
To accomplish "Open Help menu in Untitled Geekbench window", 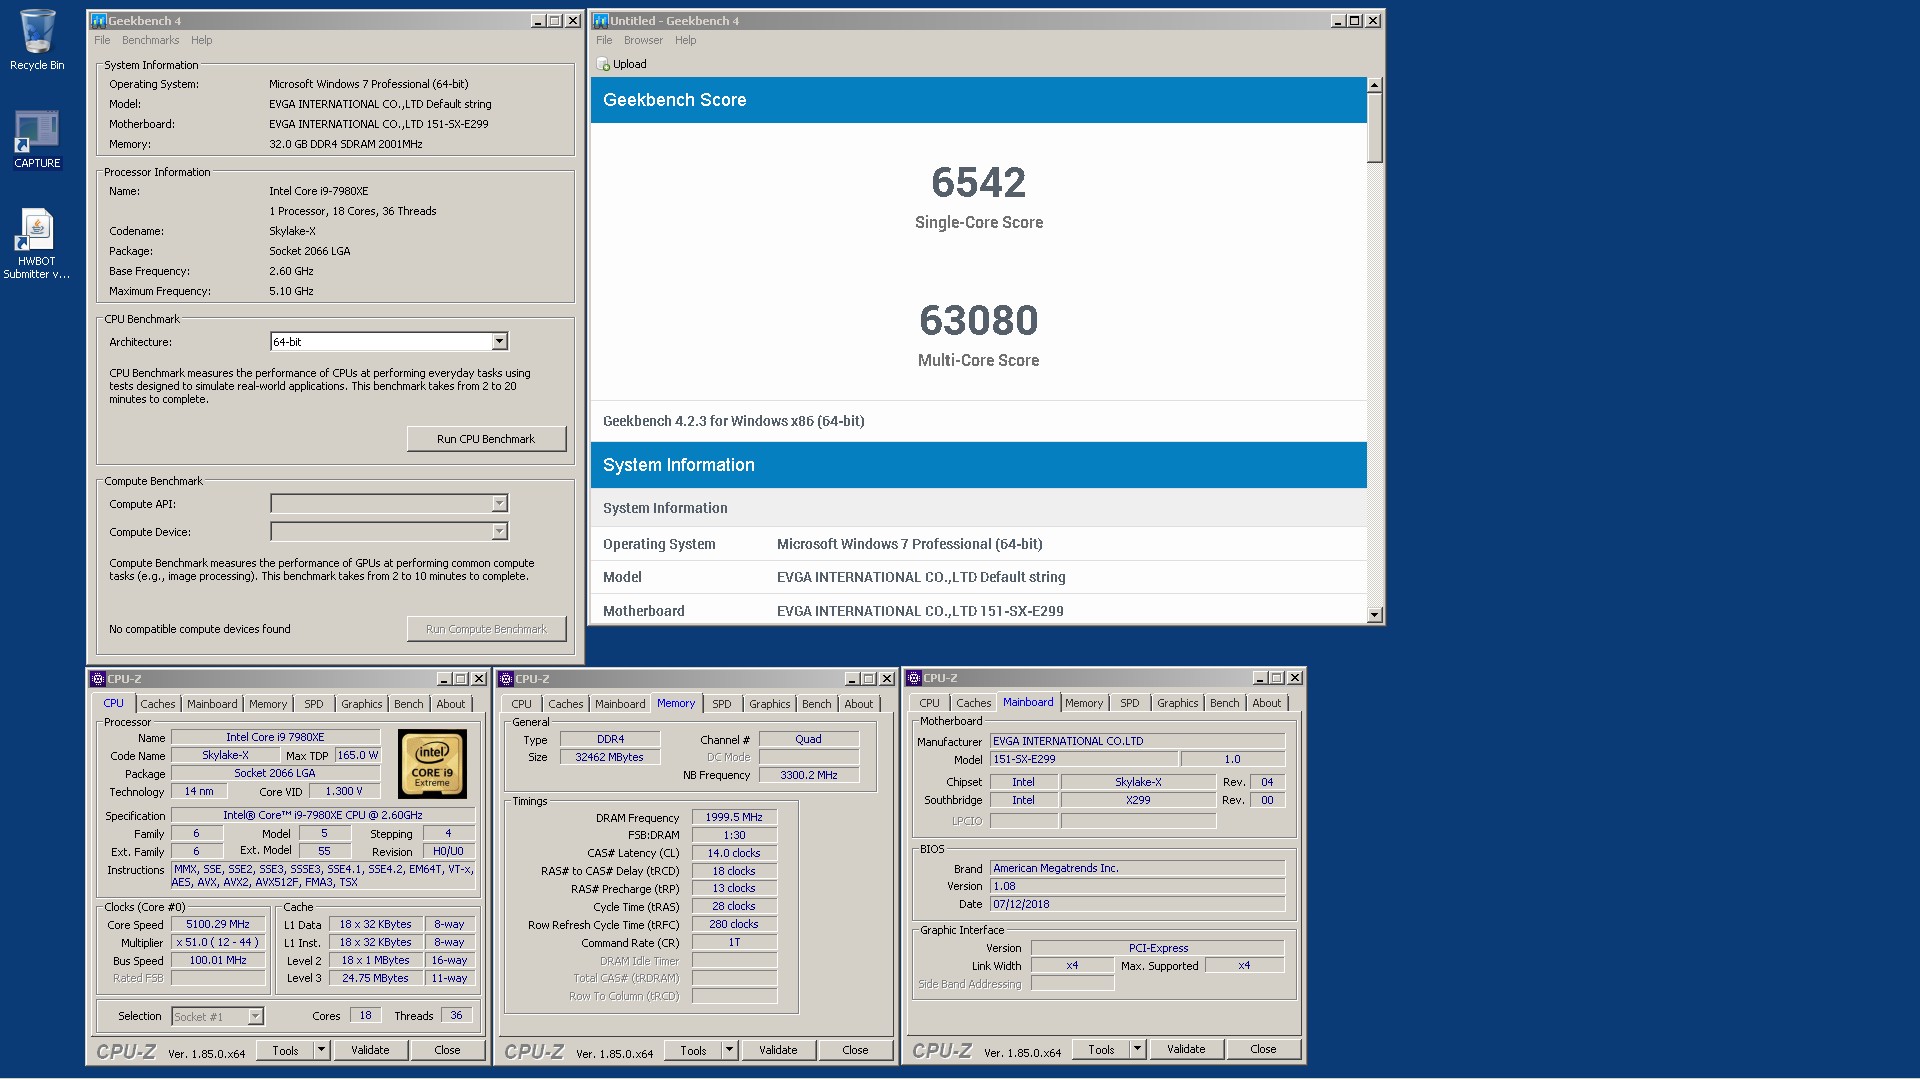I will [x=685, y=40].
